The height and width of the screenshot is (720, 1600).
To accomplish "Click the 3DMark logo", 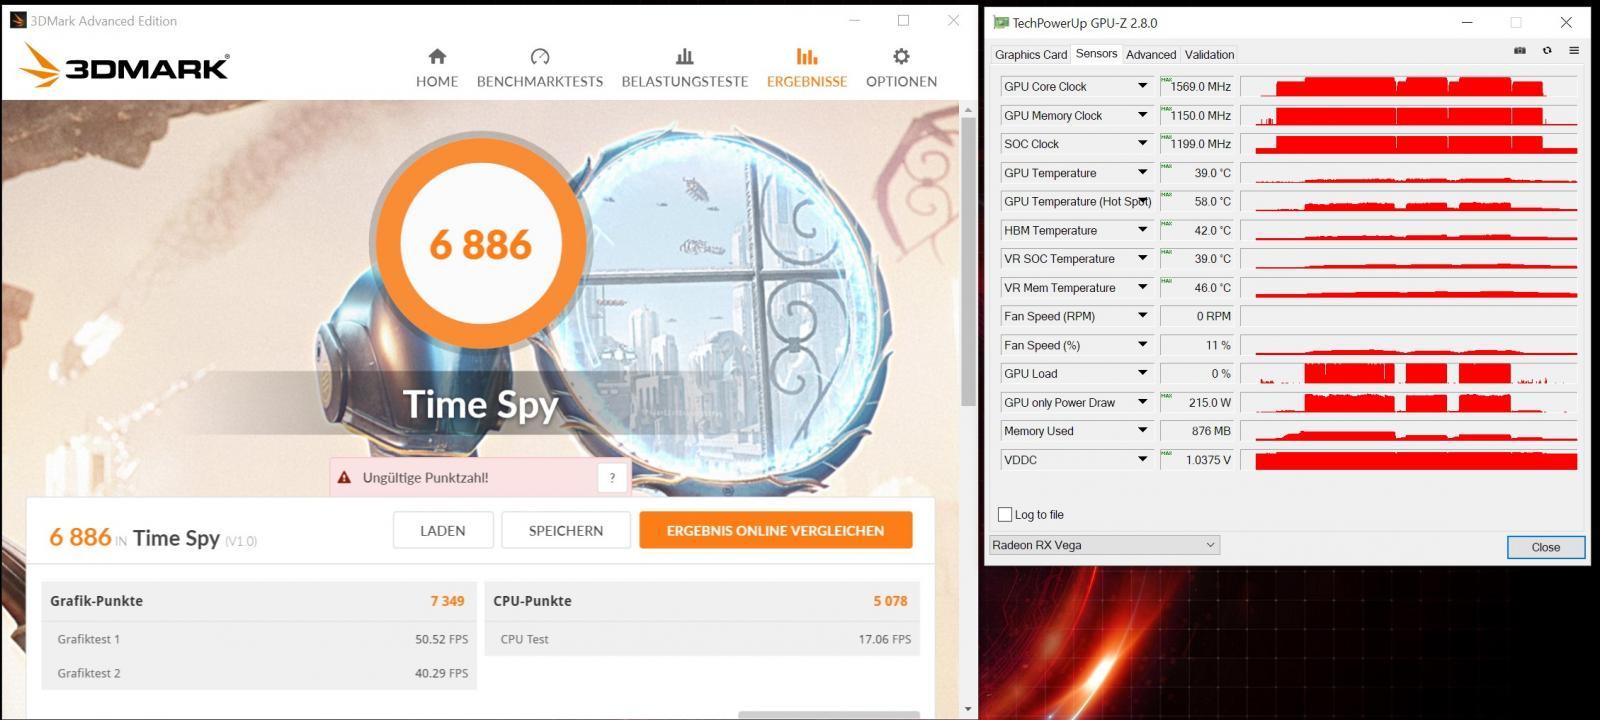I will tap(125, 66).
